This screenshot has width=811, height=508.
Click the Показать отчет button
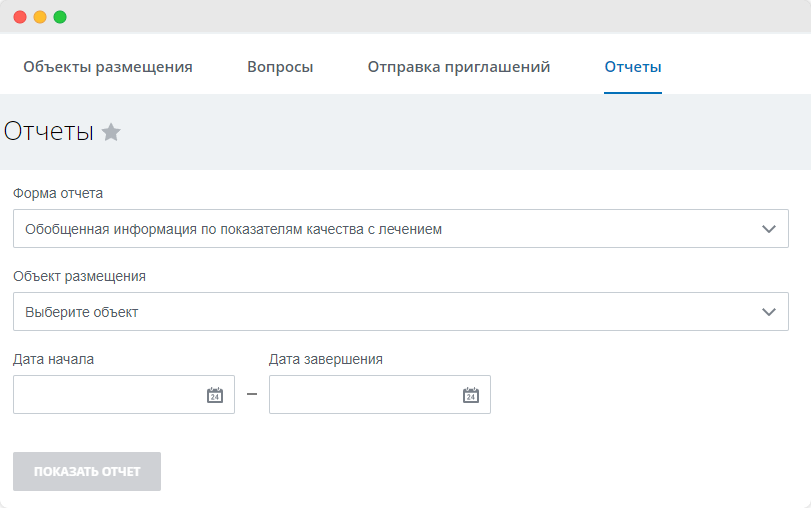pos(87,471)
